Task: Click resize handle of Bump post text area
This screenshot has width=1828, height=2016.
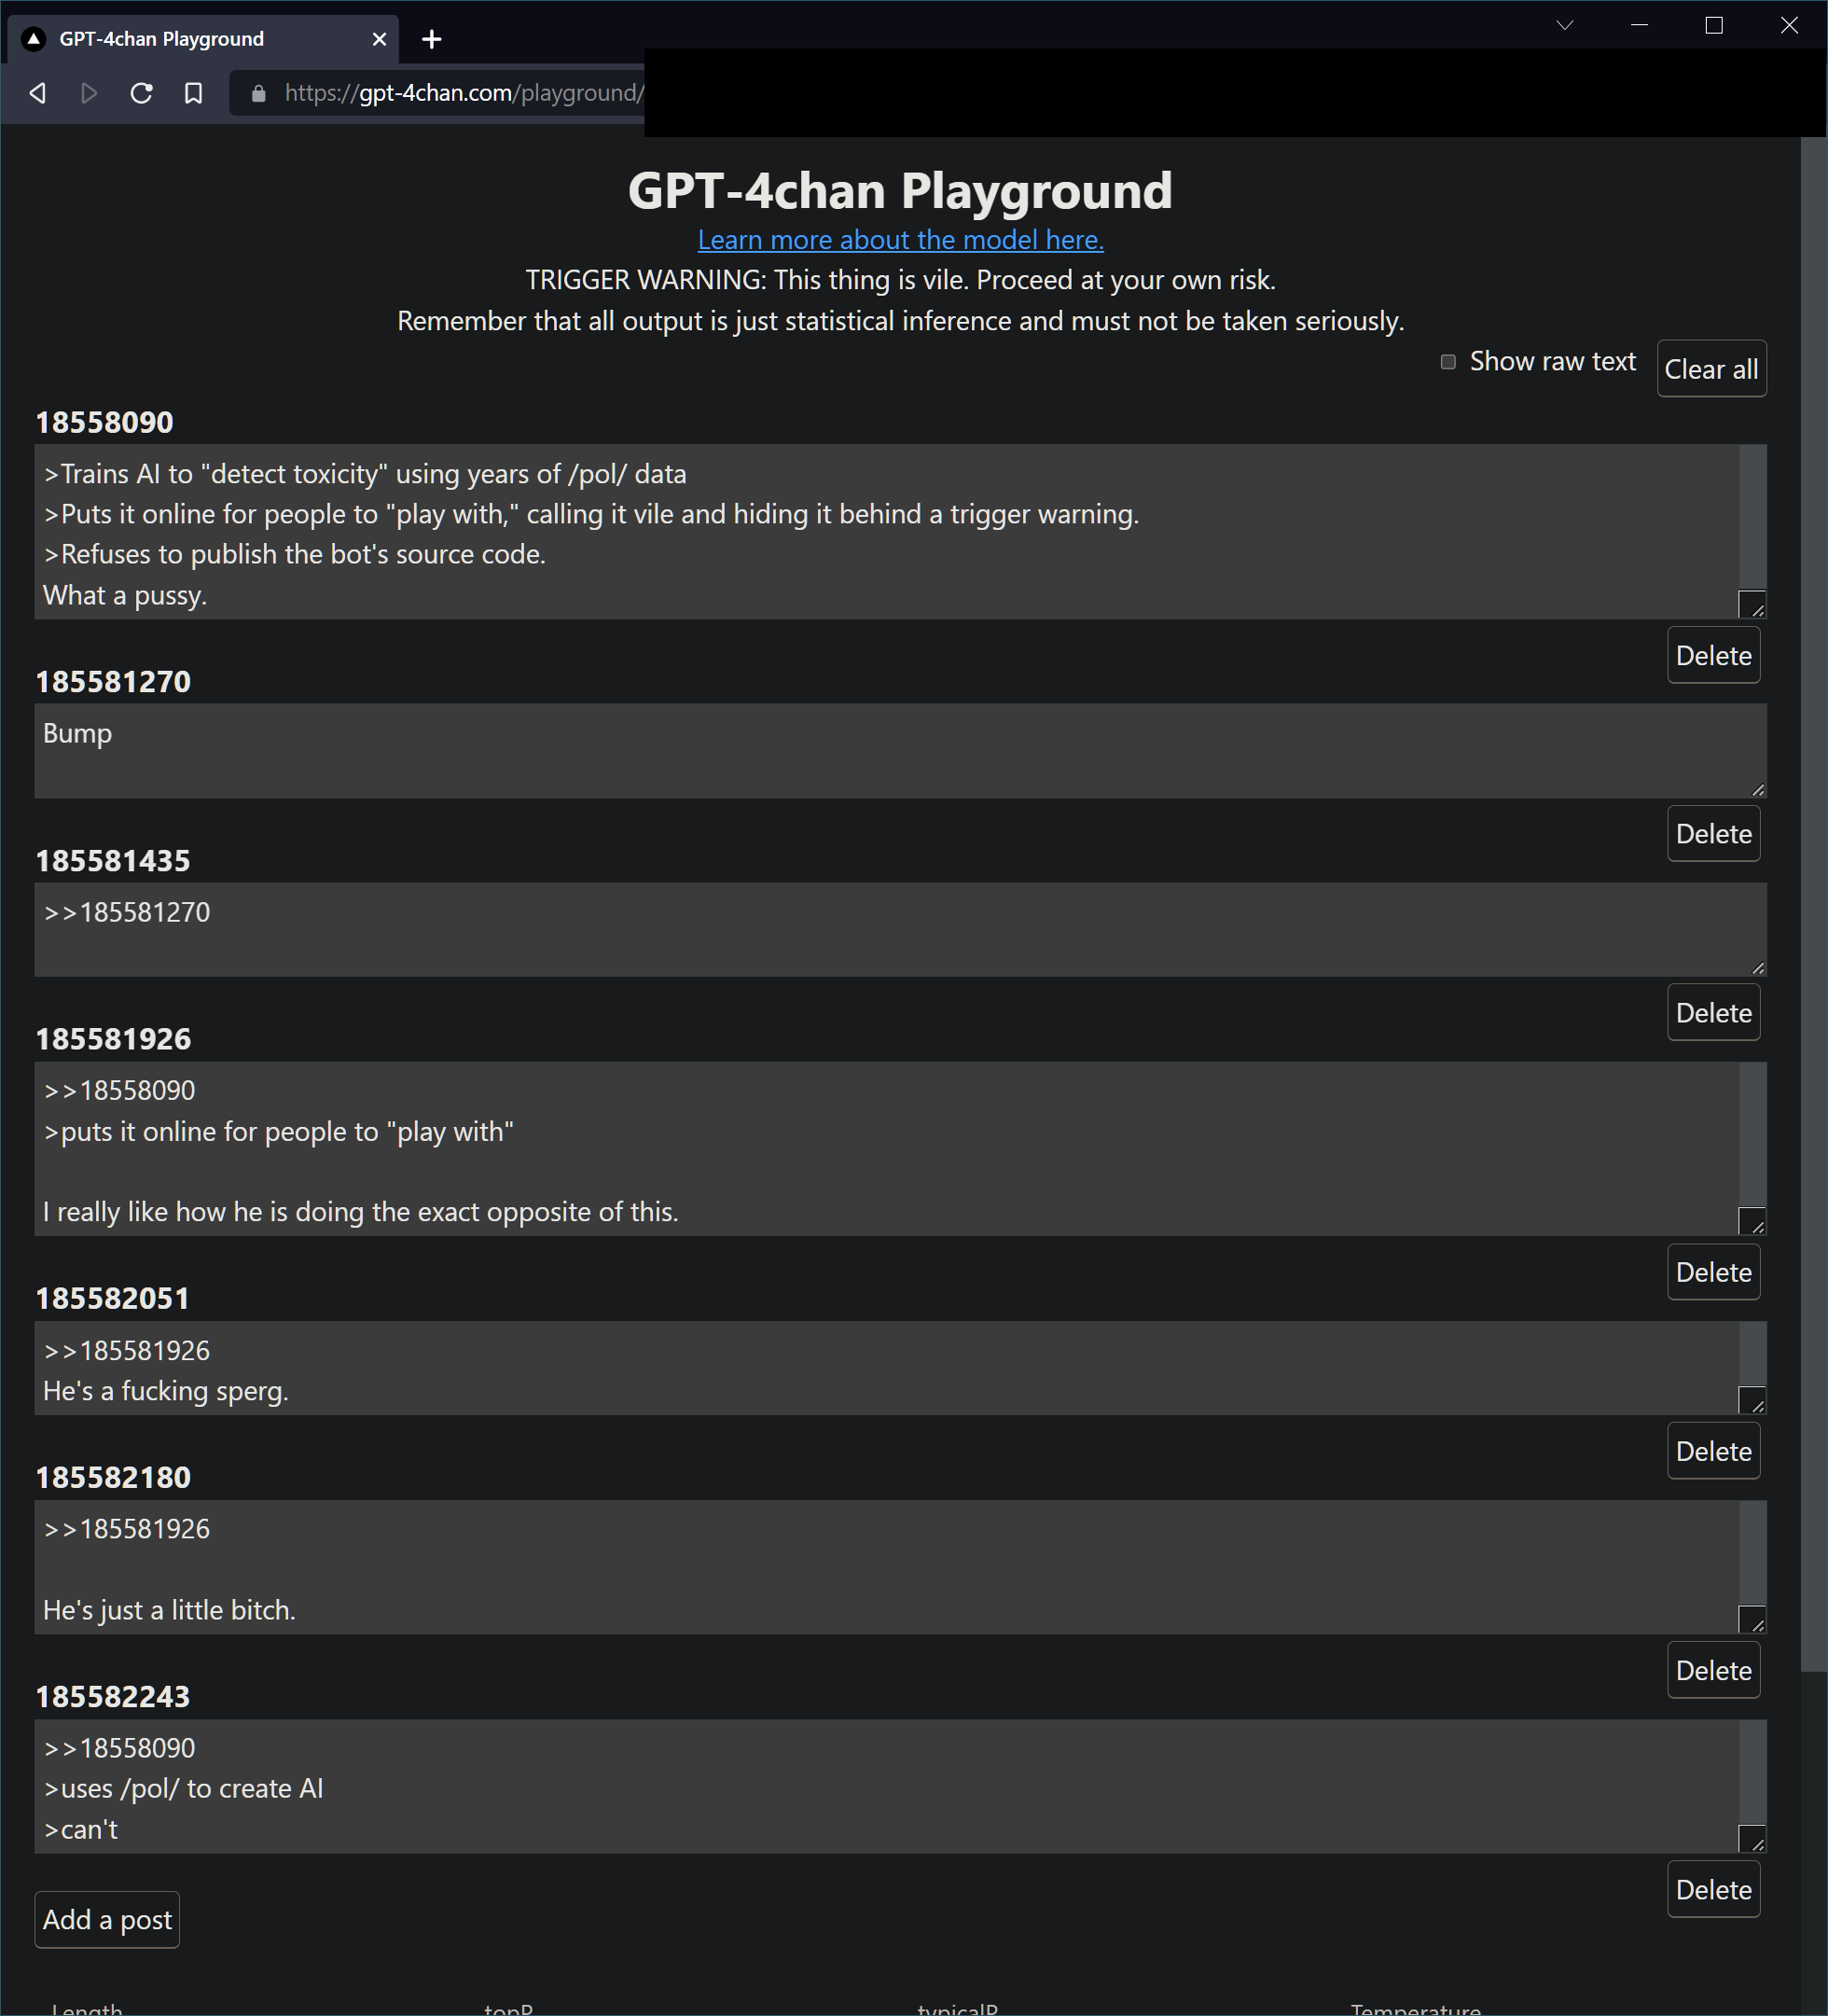Action: 1758,789
